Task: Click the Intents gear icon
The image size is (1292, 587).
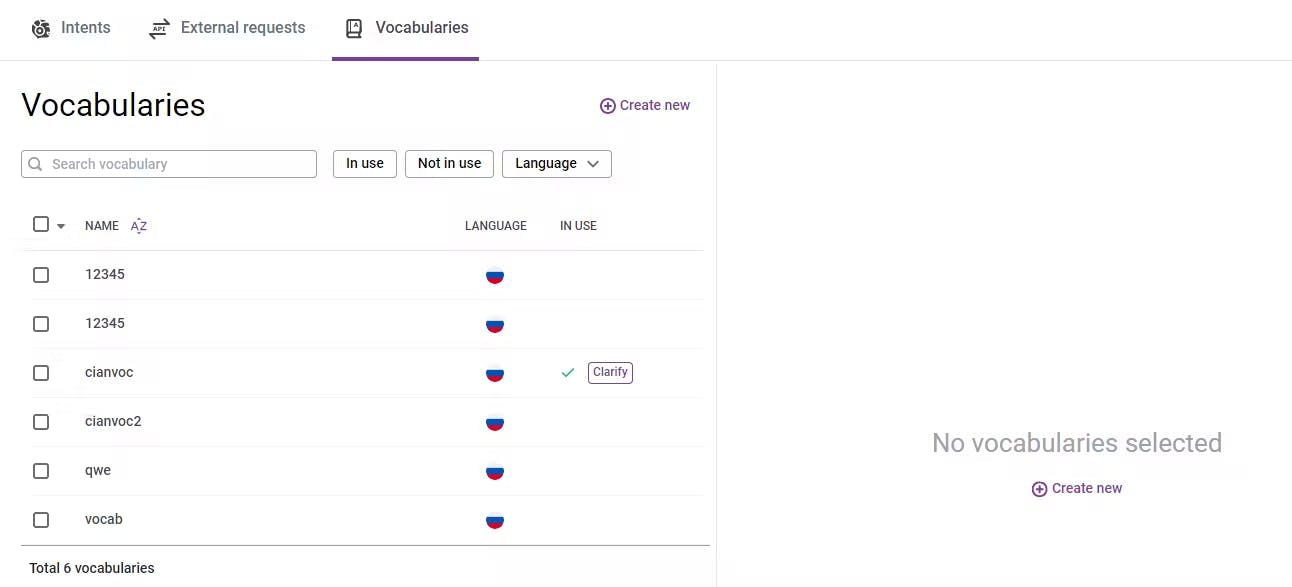Action: (x=41, y=29)
